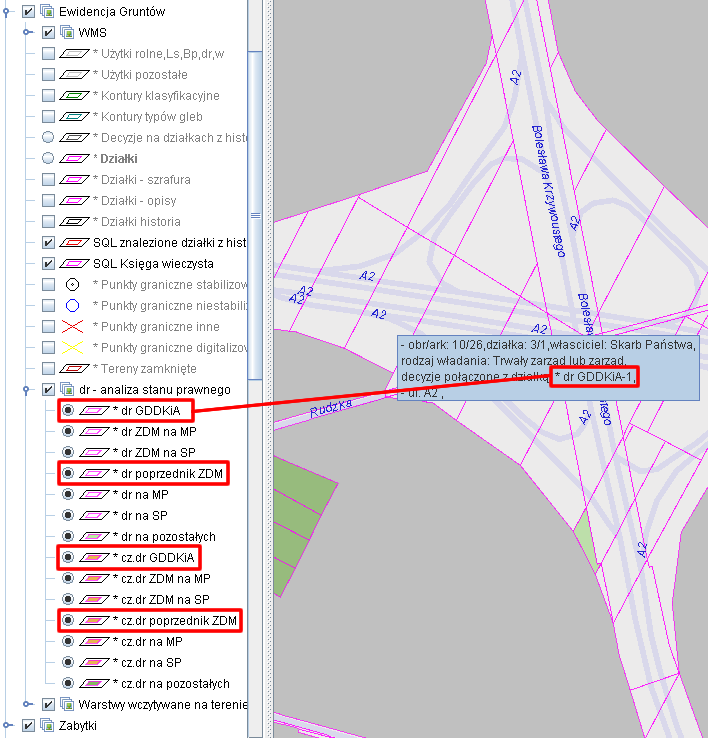Click the Punkty graniczne stabilizowane dotted-circle icon
708x738 pixels.
(72, 285)
